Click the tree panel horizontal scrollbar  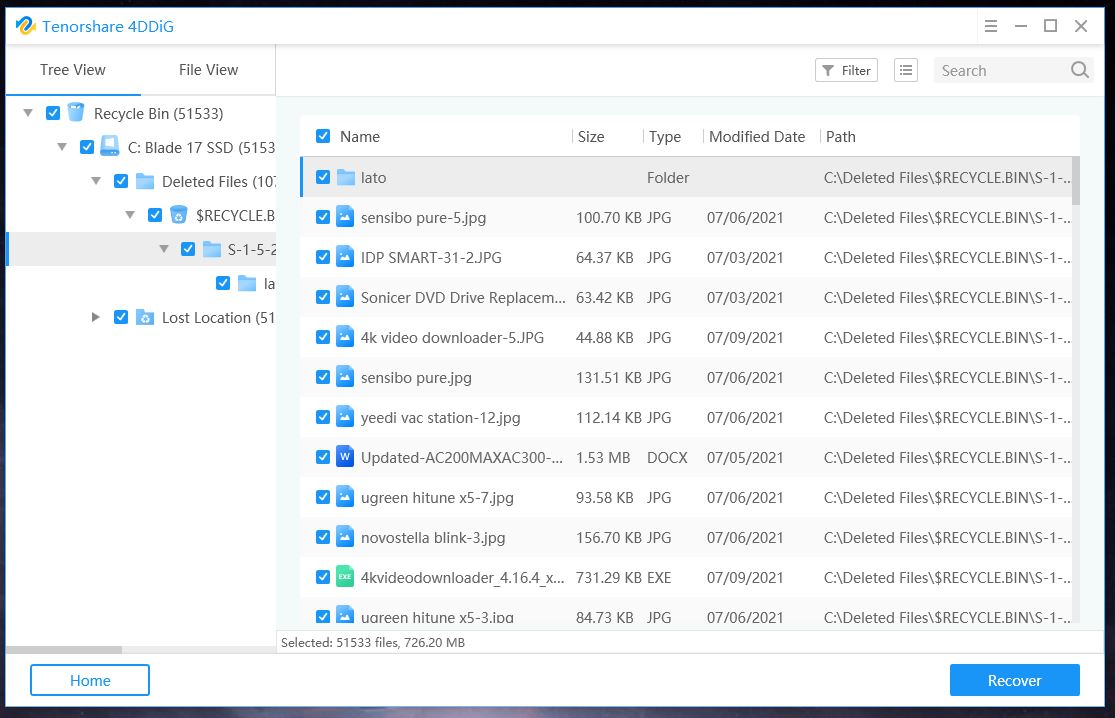pyautogui.click(x=65, y=650)
